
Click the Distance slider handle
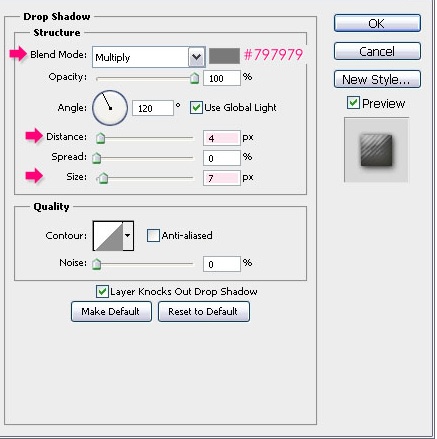pos(100,138)
